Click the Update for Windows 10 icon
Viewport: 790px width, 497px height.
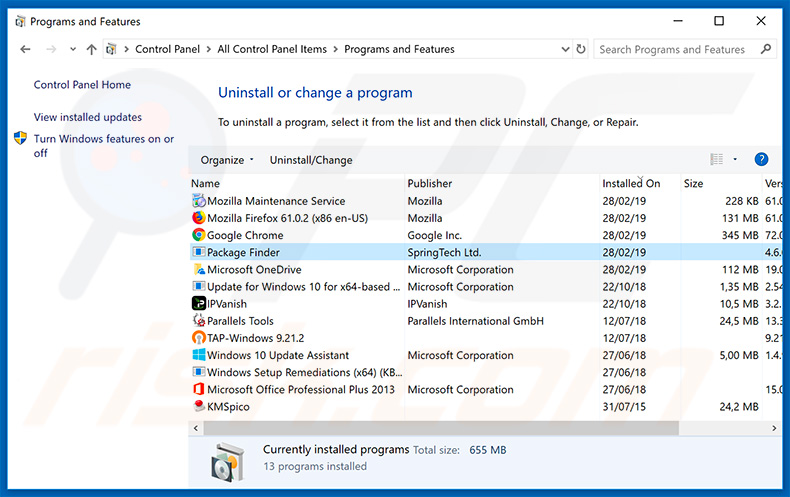[199, 286]
